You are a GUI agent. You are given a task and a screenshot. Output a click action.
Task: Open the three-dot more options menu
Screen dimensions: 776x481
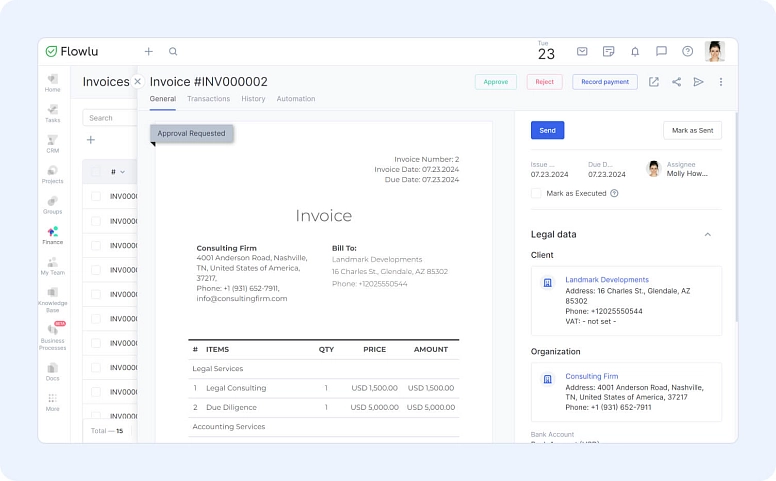(721, 82)
